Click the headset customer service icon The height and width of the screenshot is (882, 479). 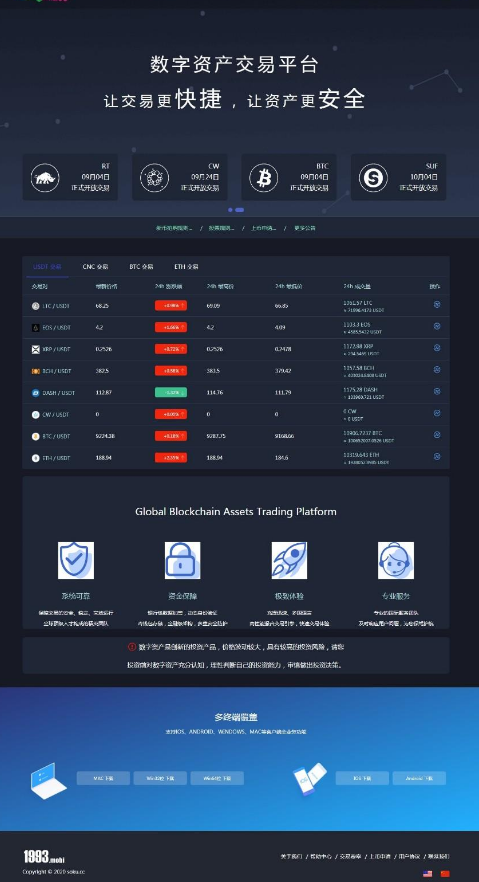[x=396, y=560]
